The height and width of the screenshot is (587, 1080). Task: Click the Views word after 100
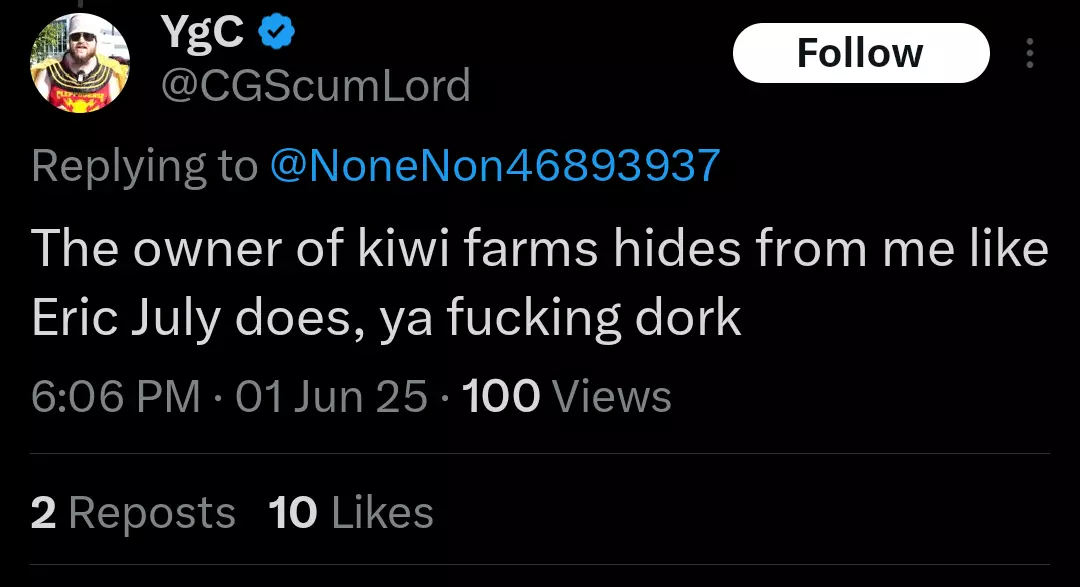[x=612, y=397]
